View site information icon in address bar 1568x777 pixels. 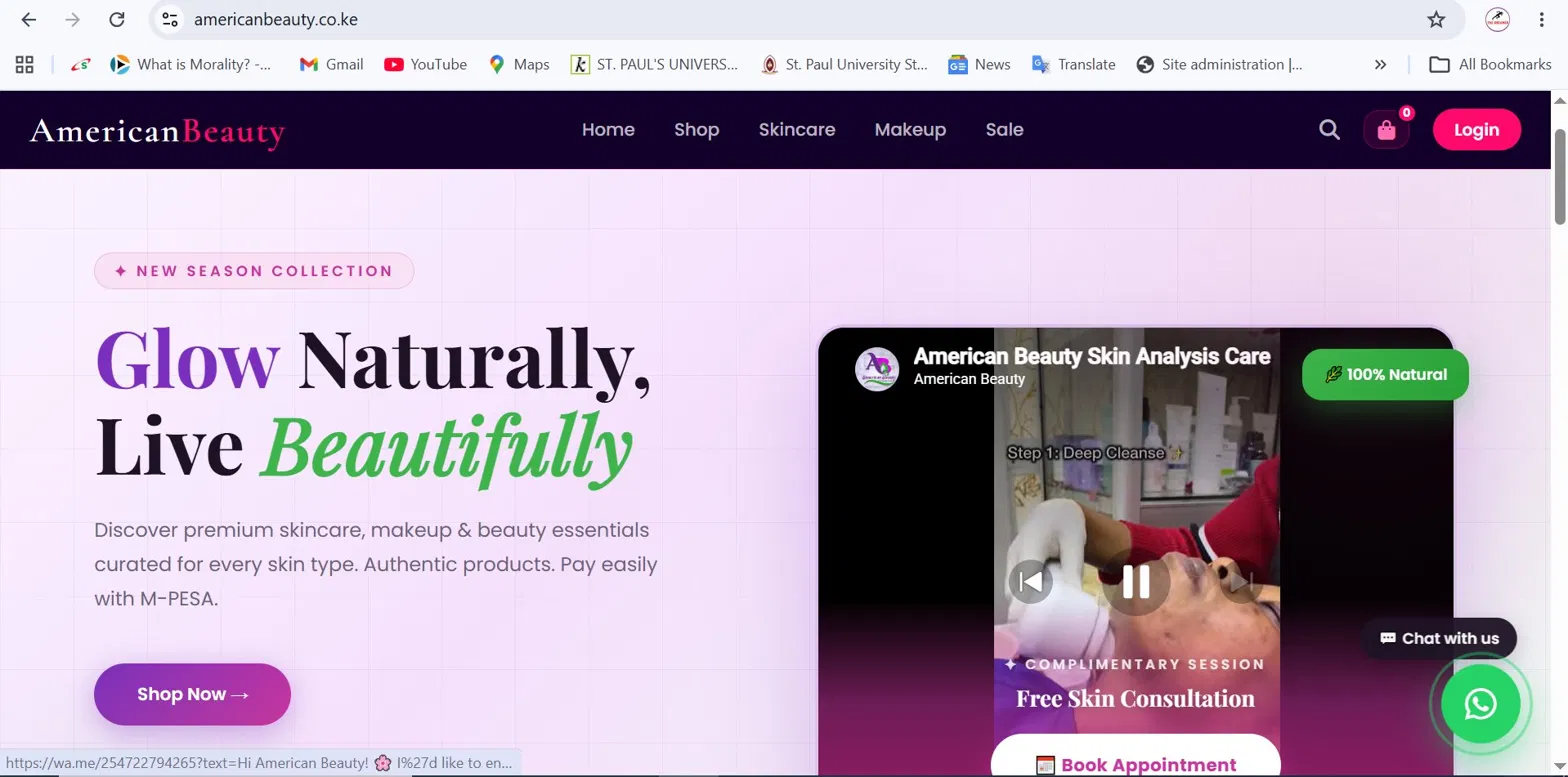click(170, 19)
